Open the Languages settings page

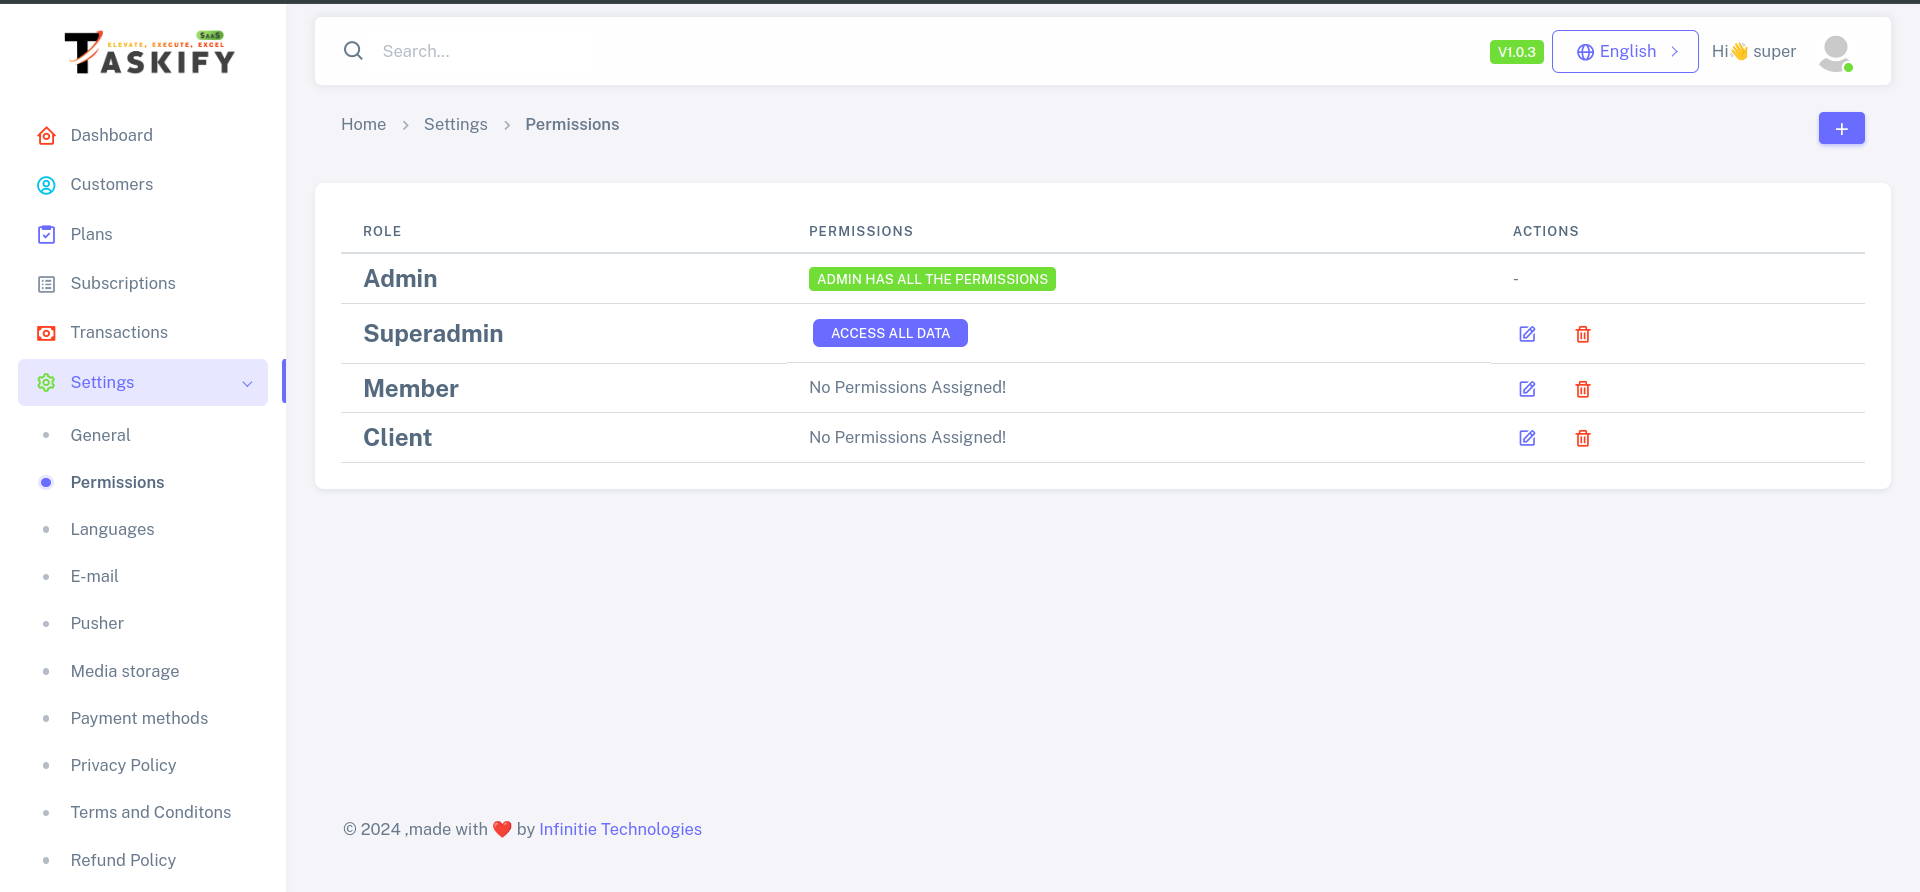pyautogui.click(x=112, y=529)
